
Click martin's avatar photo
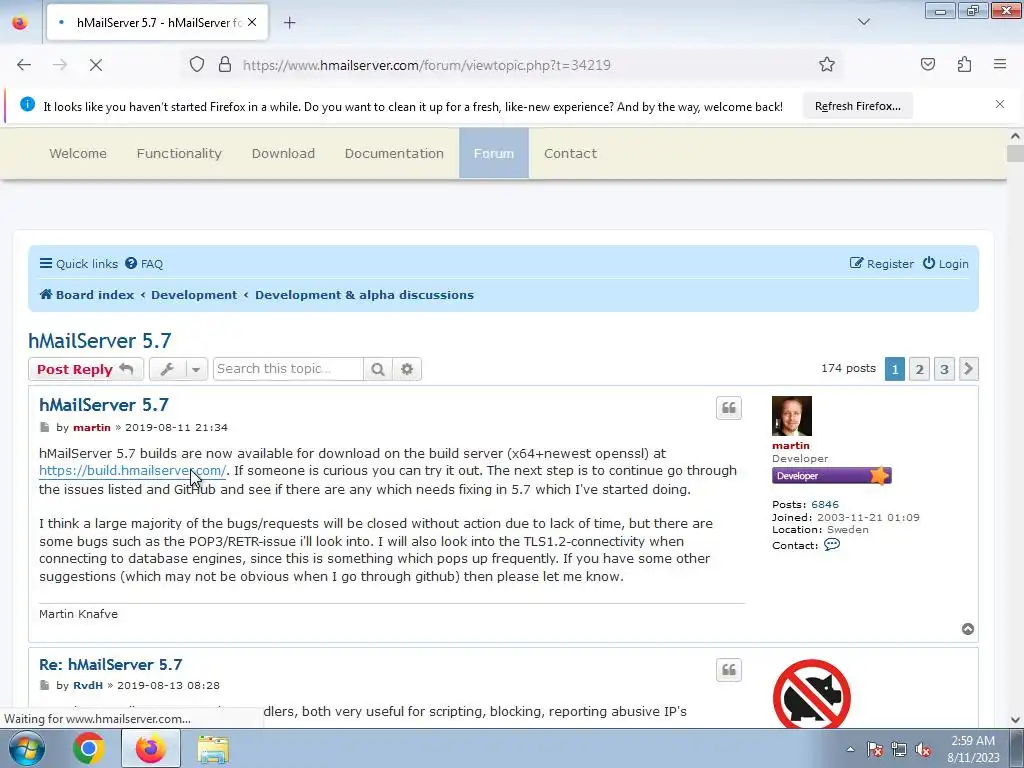click(x=792, y=416)
